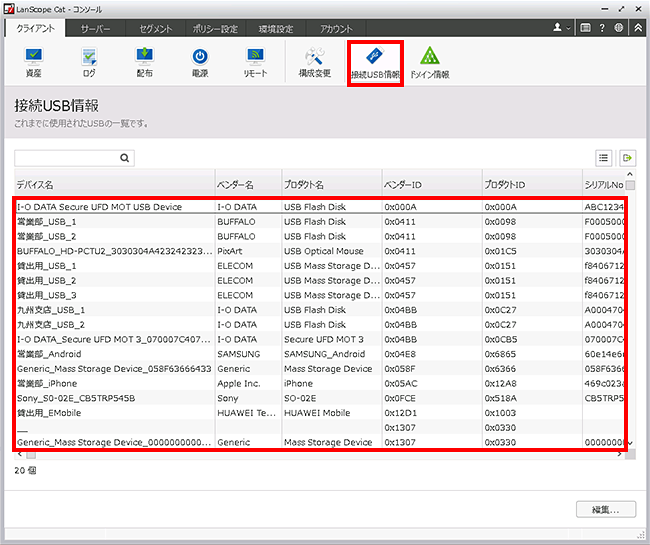
Task: Open the user account icon
Action: point(558,28)
